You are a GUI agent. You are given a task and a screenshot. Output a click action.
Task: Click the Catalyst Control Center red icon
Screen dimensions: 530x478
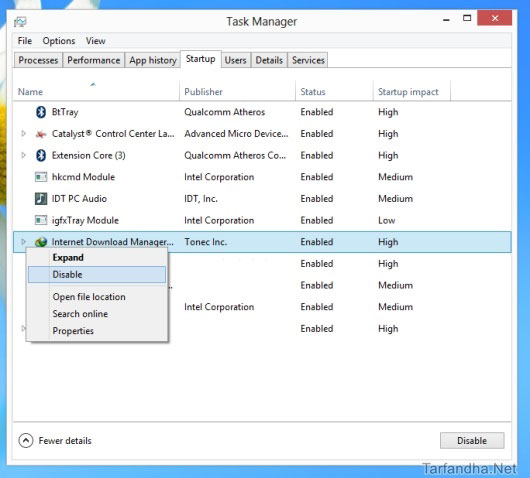pyautogui.click(x=41, y=134)
